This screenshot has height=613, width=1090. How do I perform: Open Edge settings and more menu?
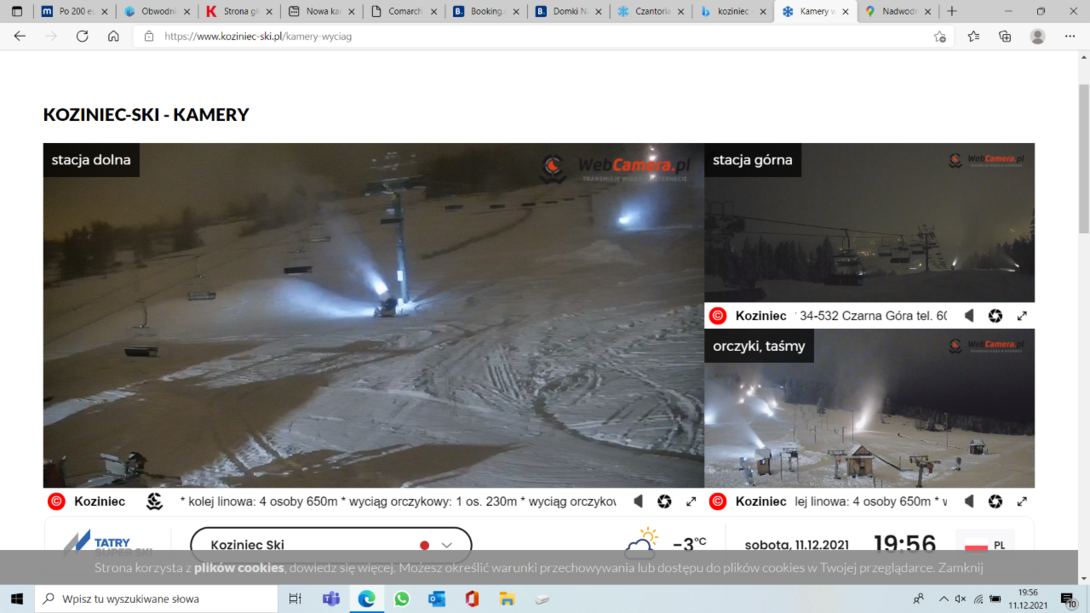1070,36
